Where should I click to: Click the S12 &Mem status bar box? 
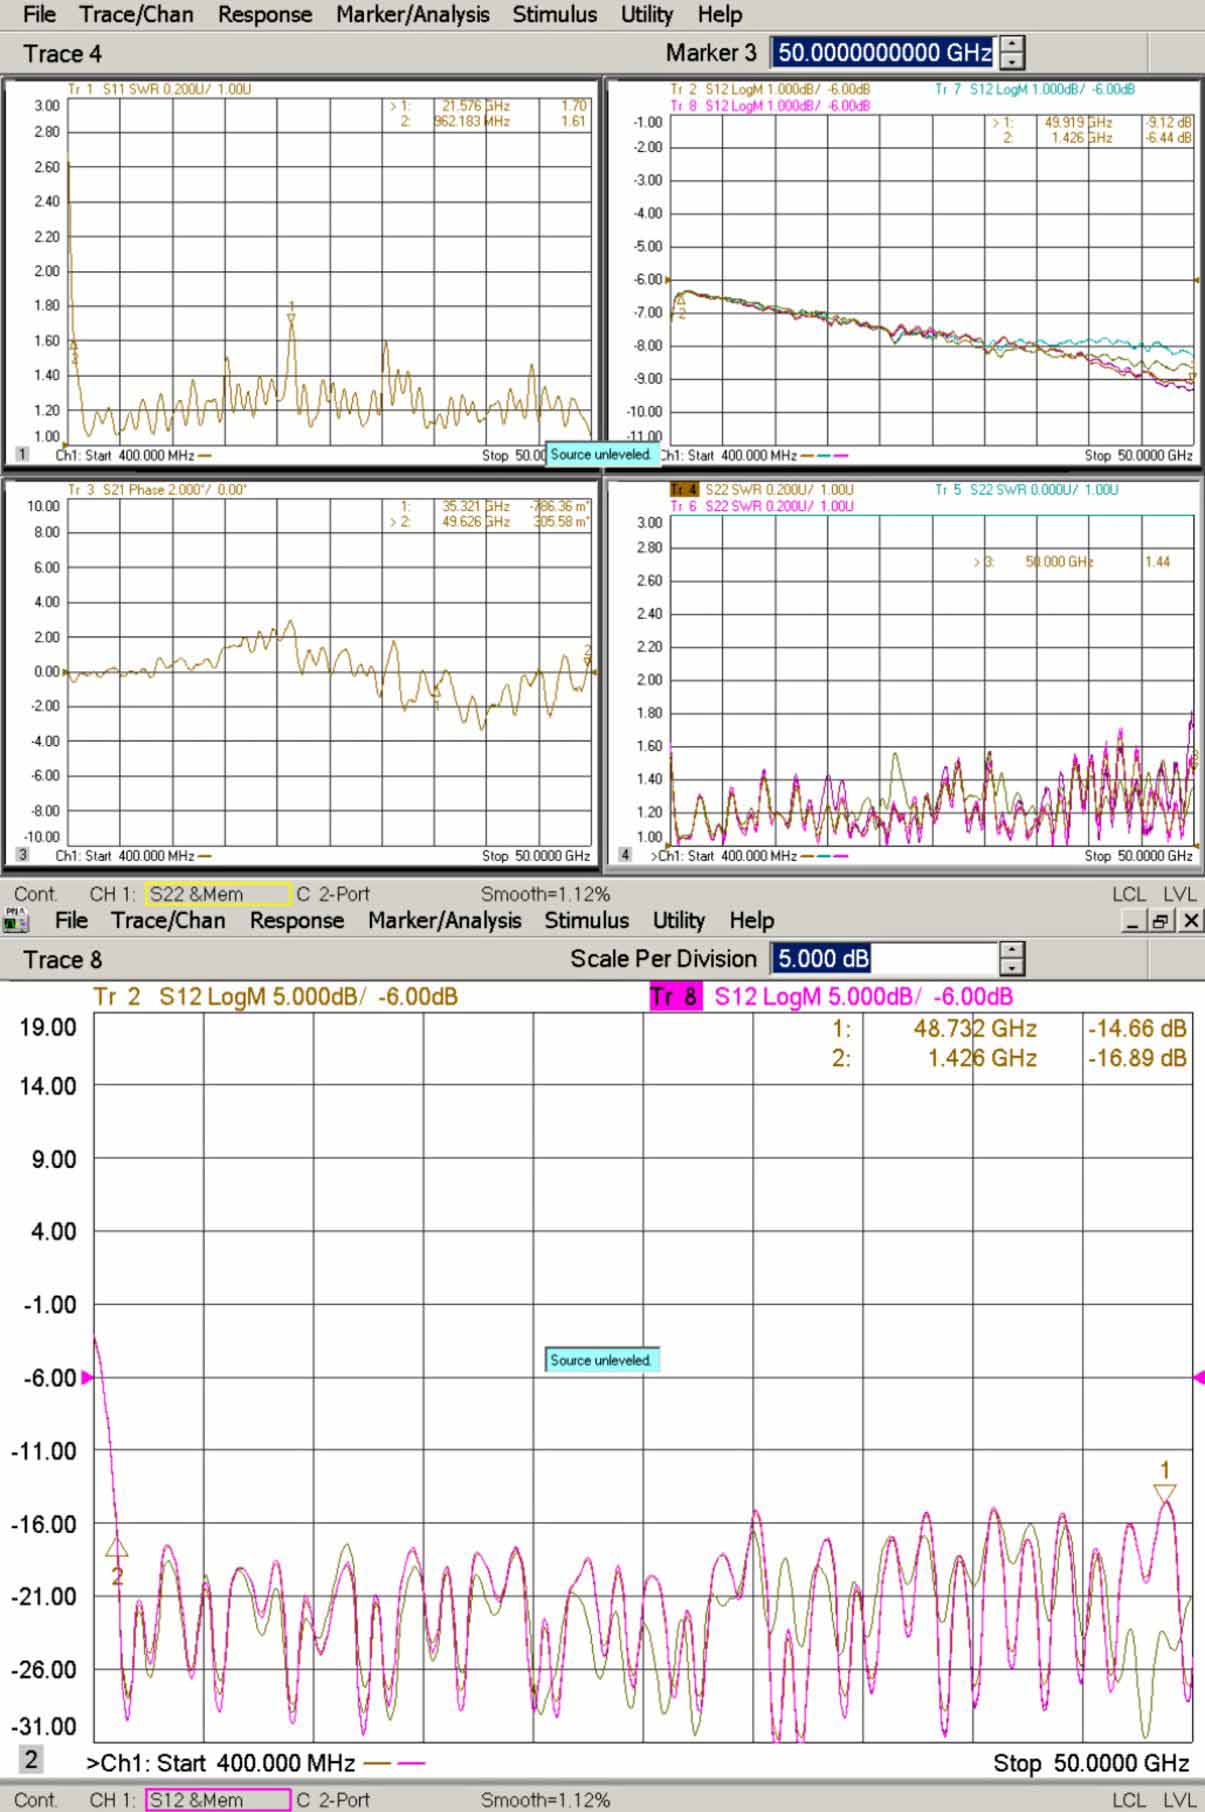[218, 1800]
